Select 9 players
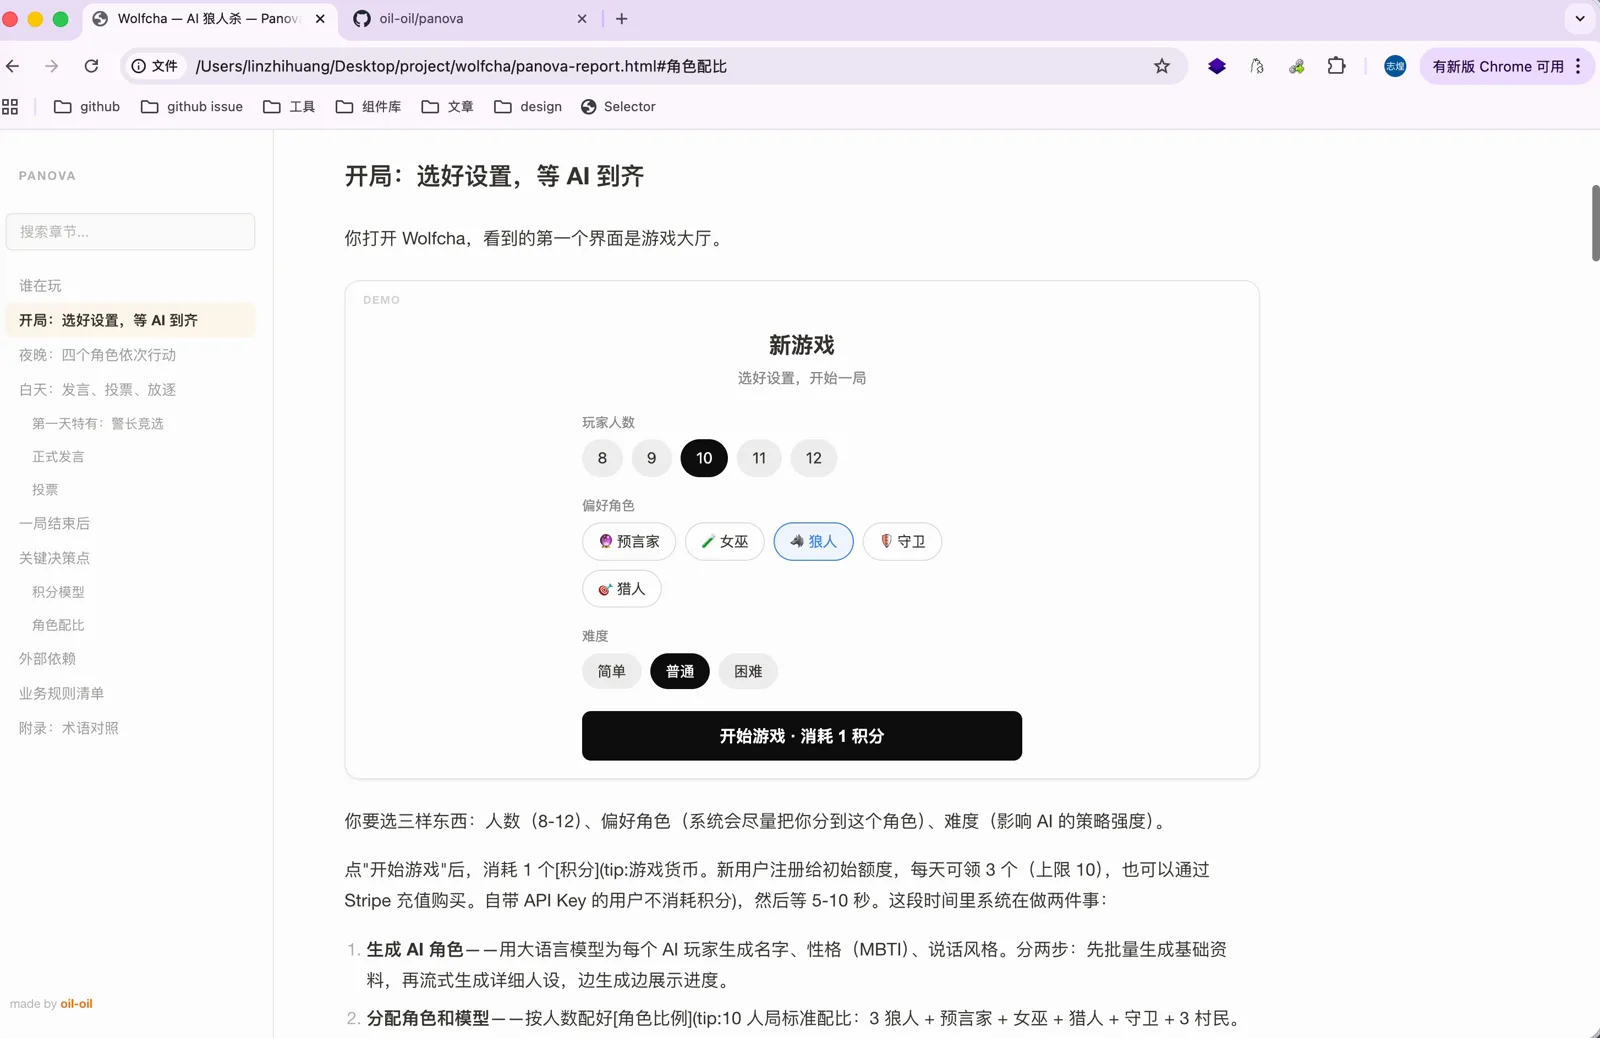 [651, 458]
